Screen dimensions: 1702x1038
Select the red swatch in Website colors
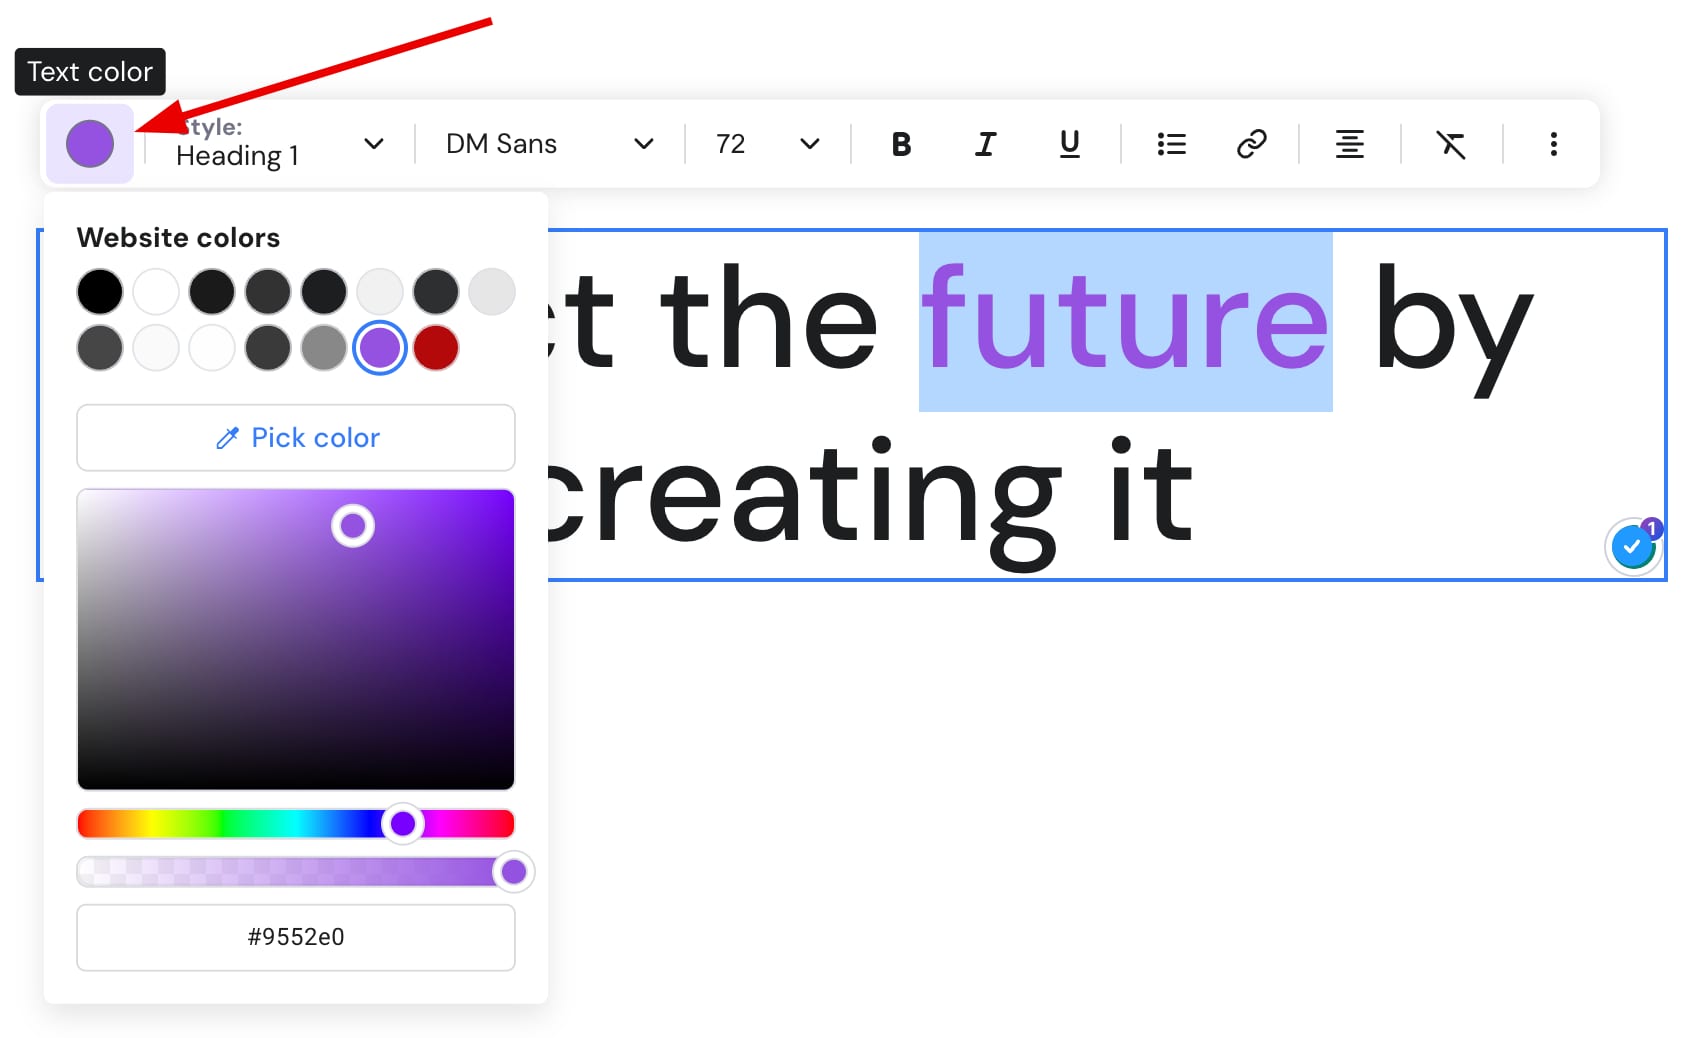[435, 348]
